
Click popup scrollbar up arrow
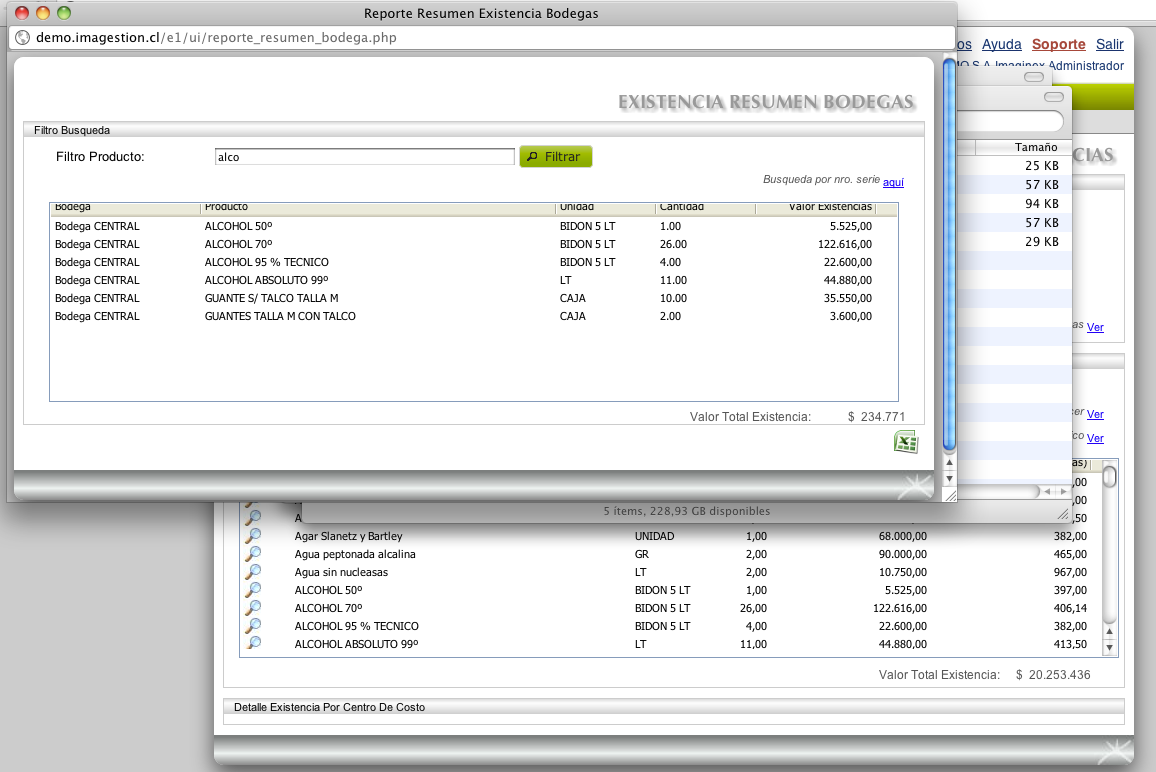coord(950,462)
